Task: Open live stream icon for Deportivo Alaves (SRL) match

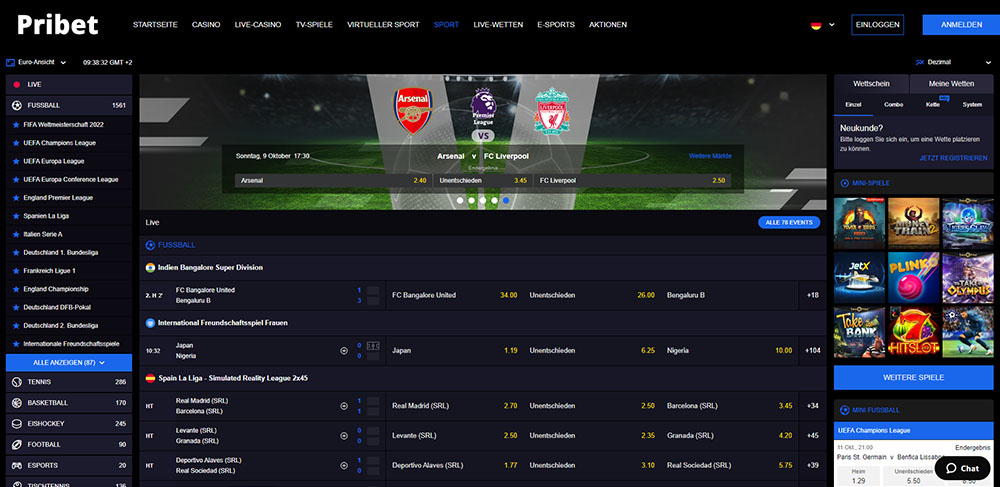Action: (x=344, y=465)
